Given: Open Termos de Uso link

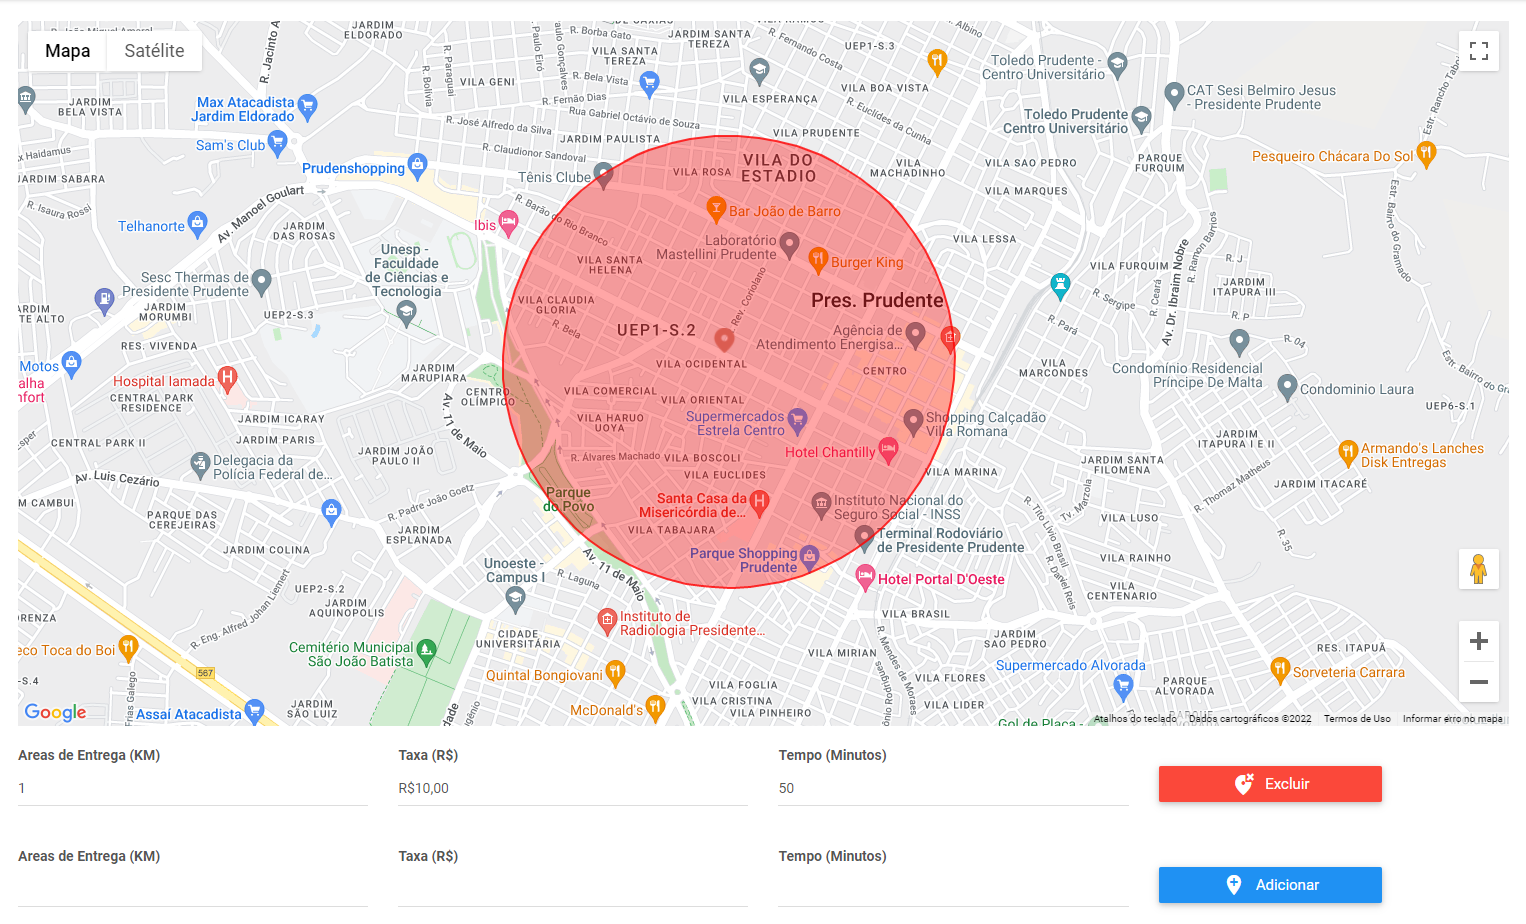Looking at the screenshot, I should tap(1357, 718).
